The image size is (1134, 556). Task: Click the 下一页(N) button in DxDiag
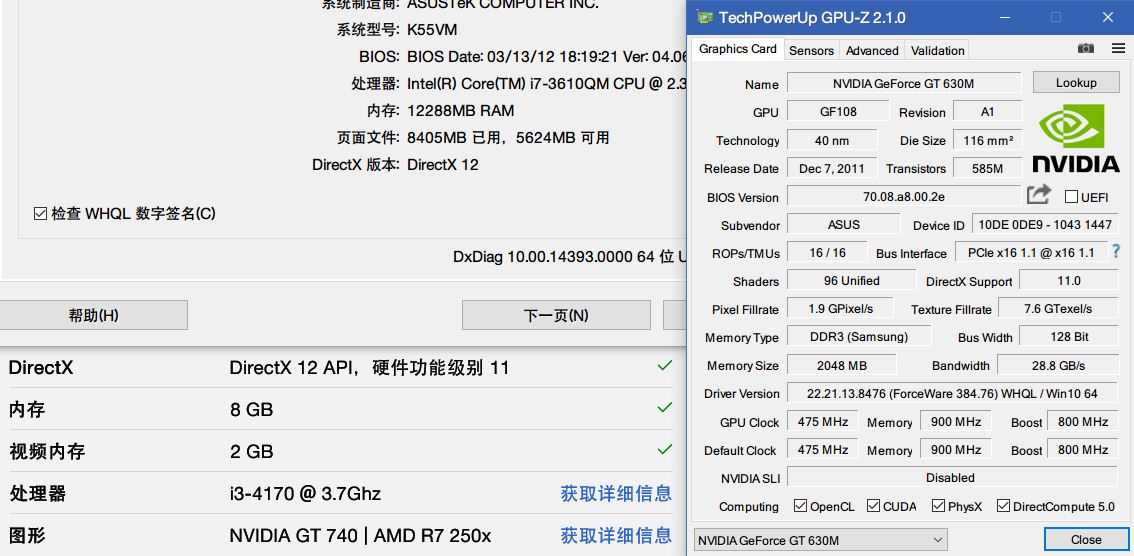[556, 315]
